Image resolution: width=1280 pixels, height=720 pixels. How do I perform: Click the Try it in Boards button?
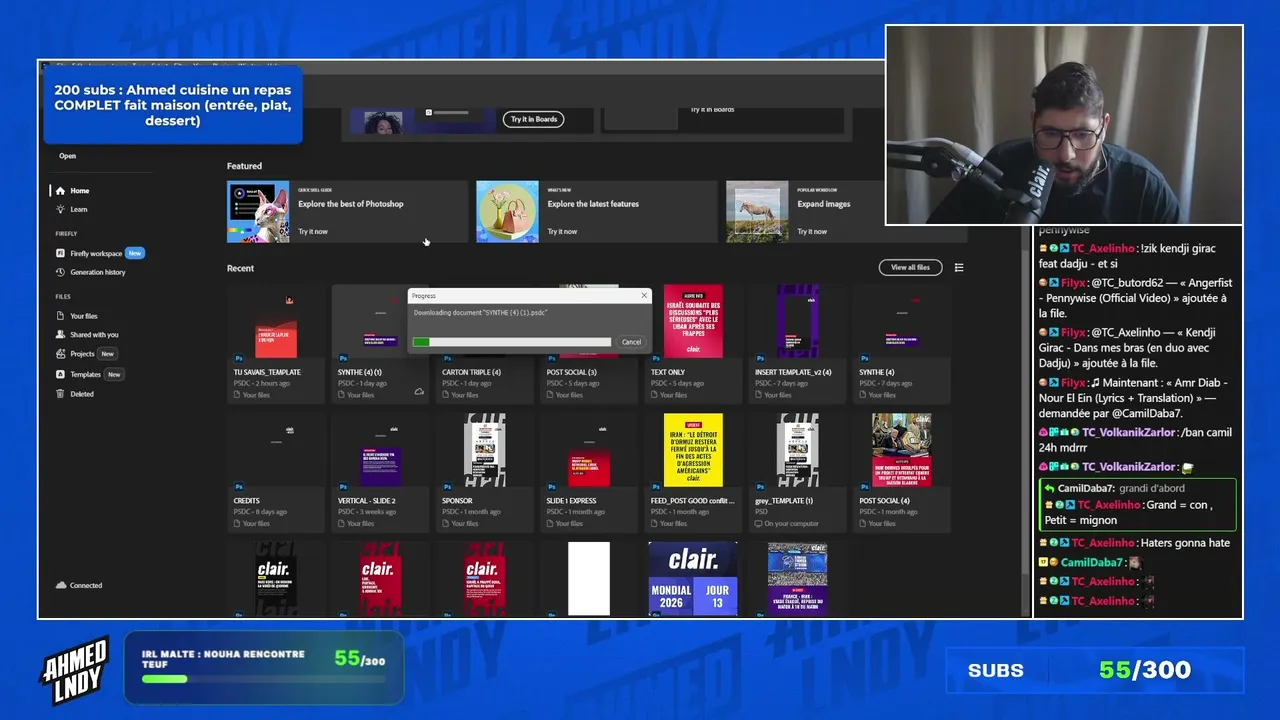coord(533,119)
